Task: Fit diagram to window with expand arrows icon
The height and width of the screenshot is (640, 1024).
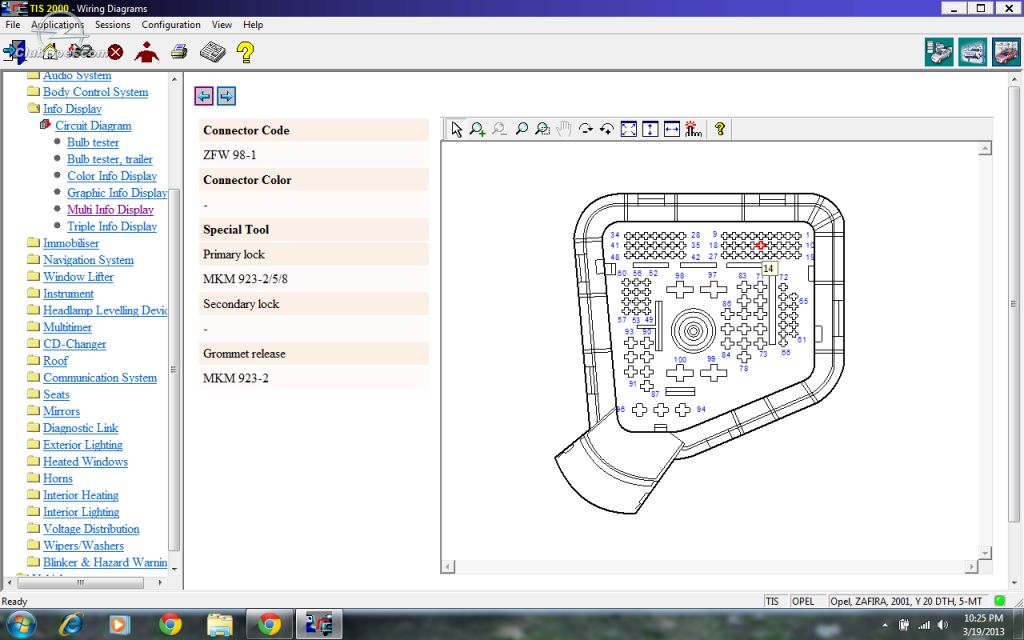Action: pos(628,129)
